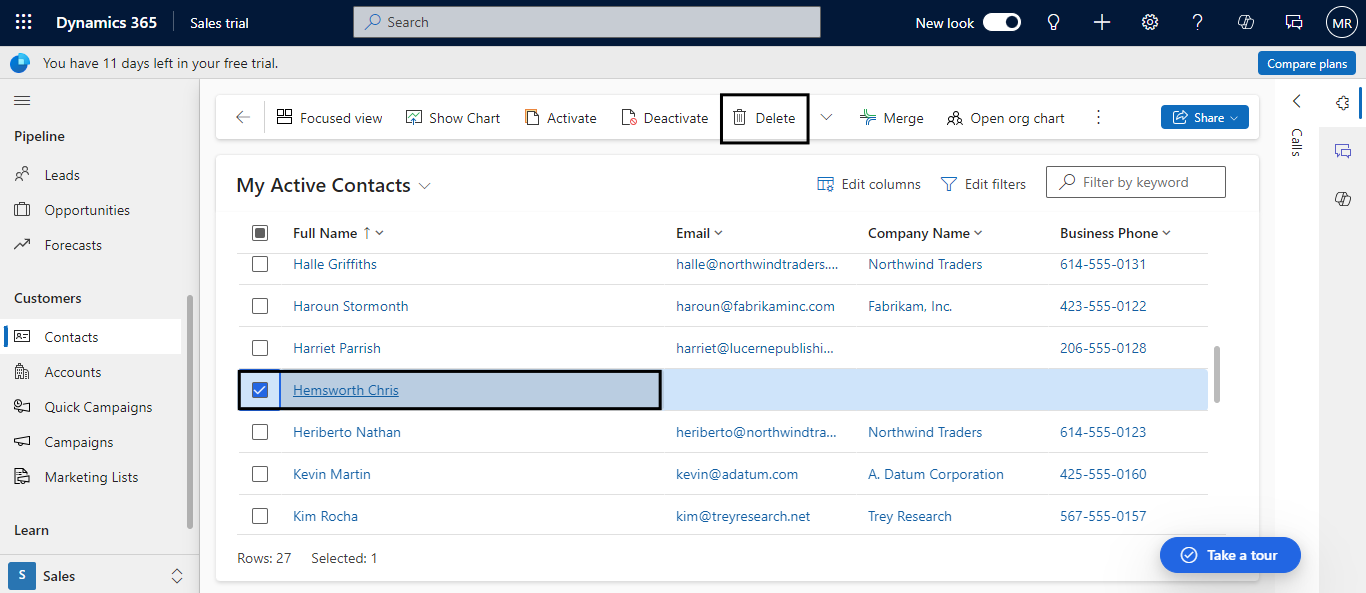Toggle the select all header checkbox

[x=260, y=233]
